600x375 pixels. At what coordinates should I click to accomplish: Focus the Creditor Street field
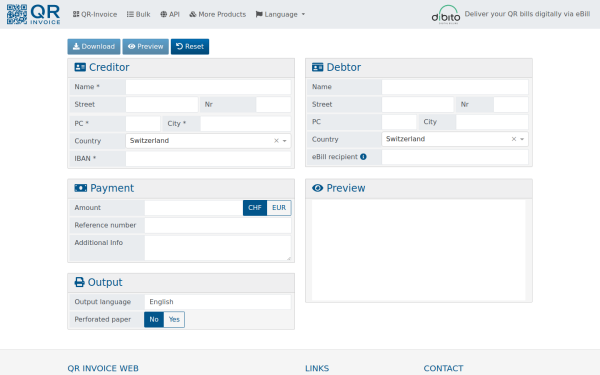tap(161, 104)
